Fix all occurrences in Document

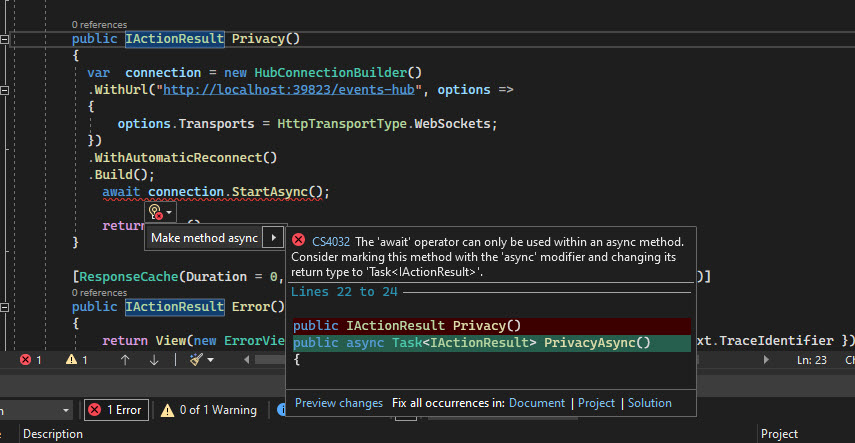click(537, 403)
